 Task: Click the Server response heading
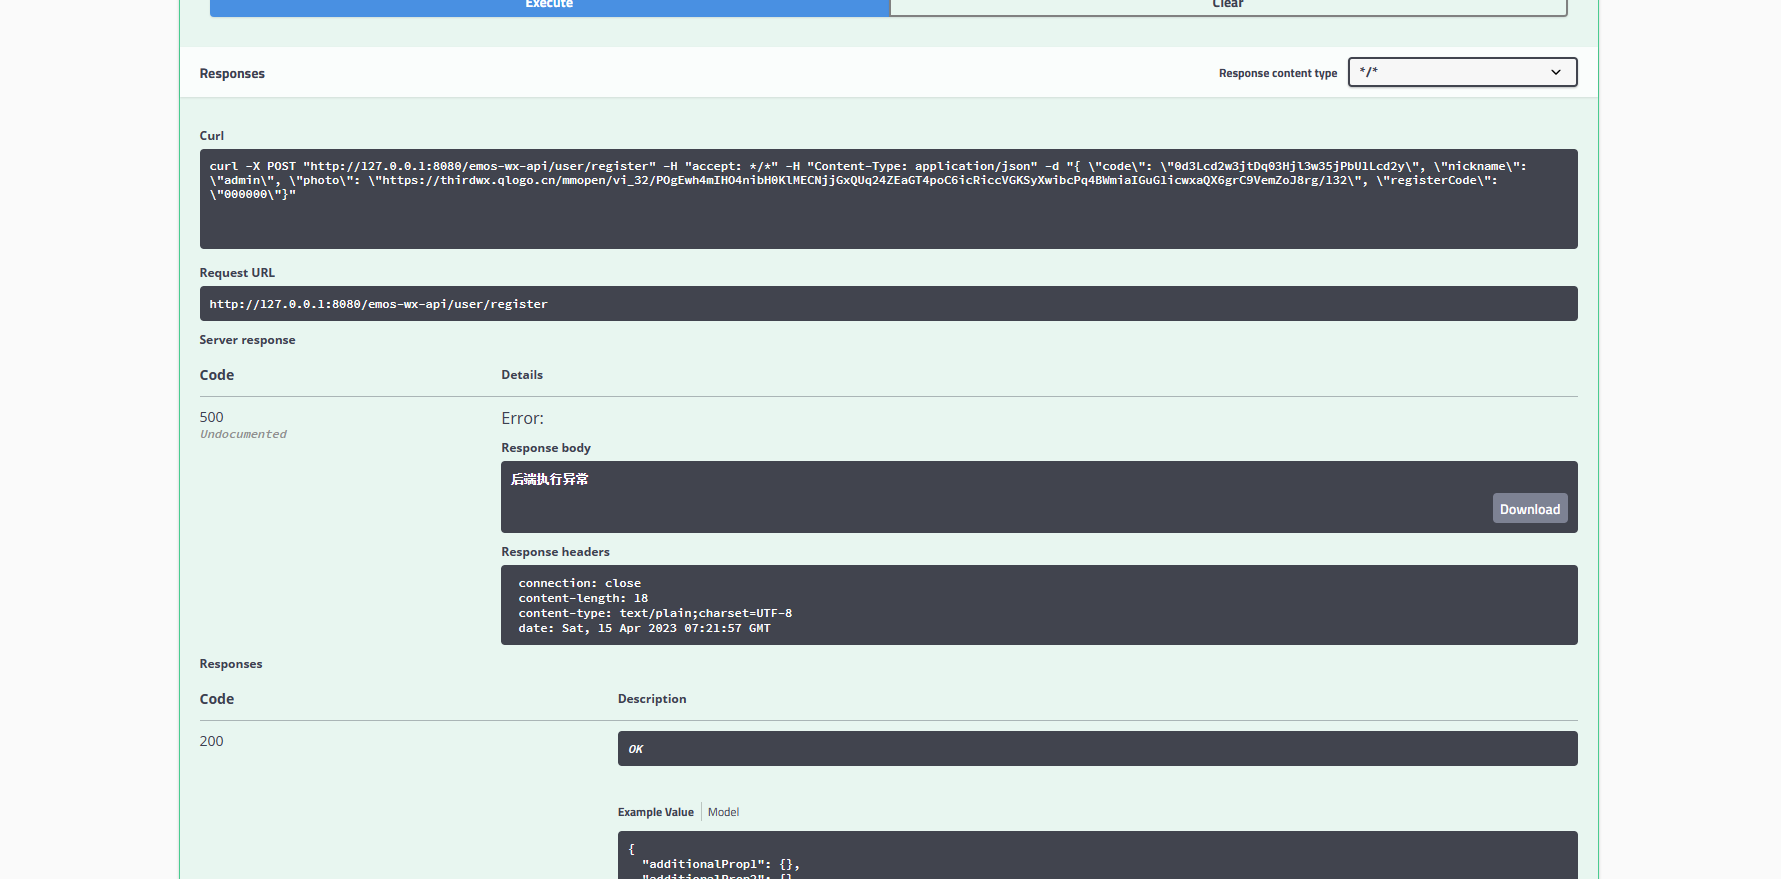(x=247, y=340)
